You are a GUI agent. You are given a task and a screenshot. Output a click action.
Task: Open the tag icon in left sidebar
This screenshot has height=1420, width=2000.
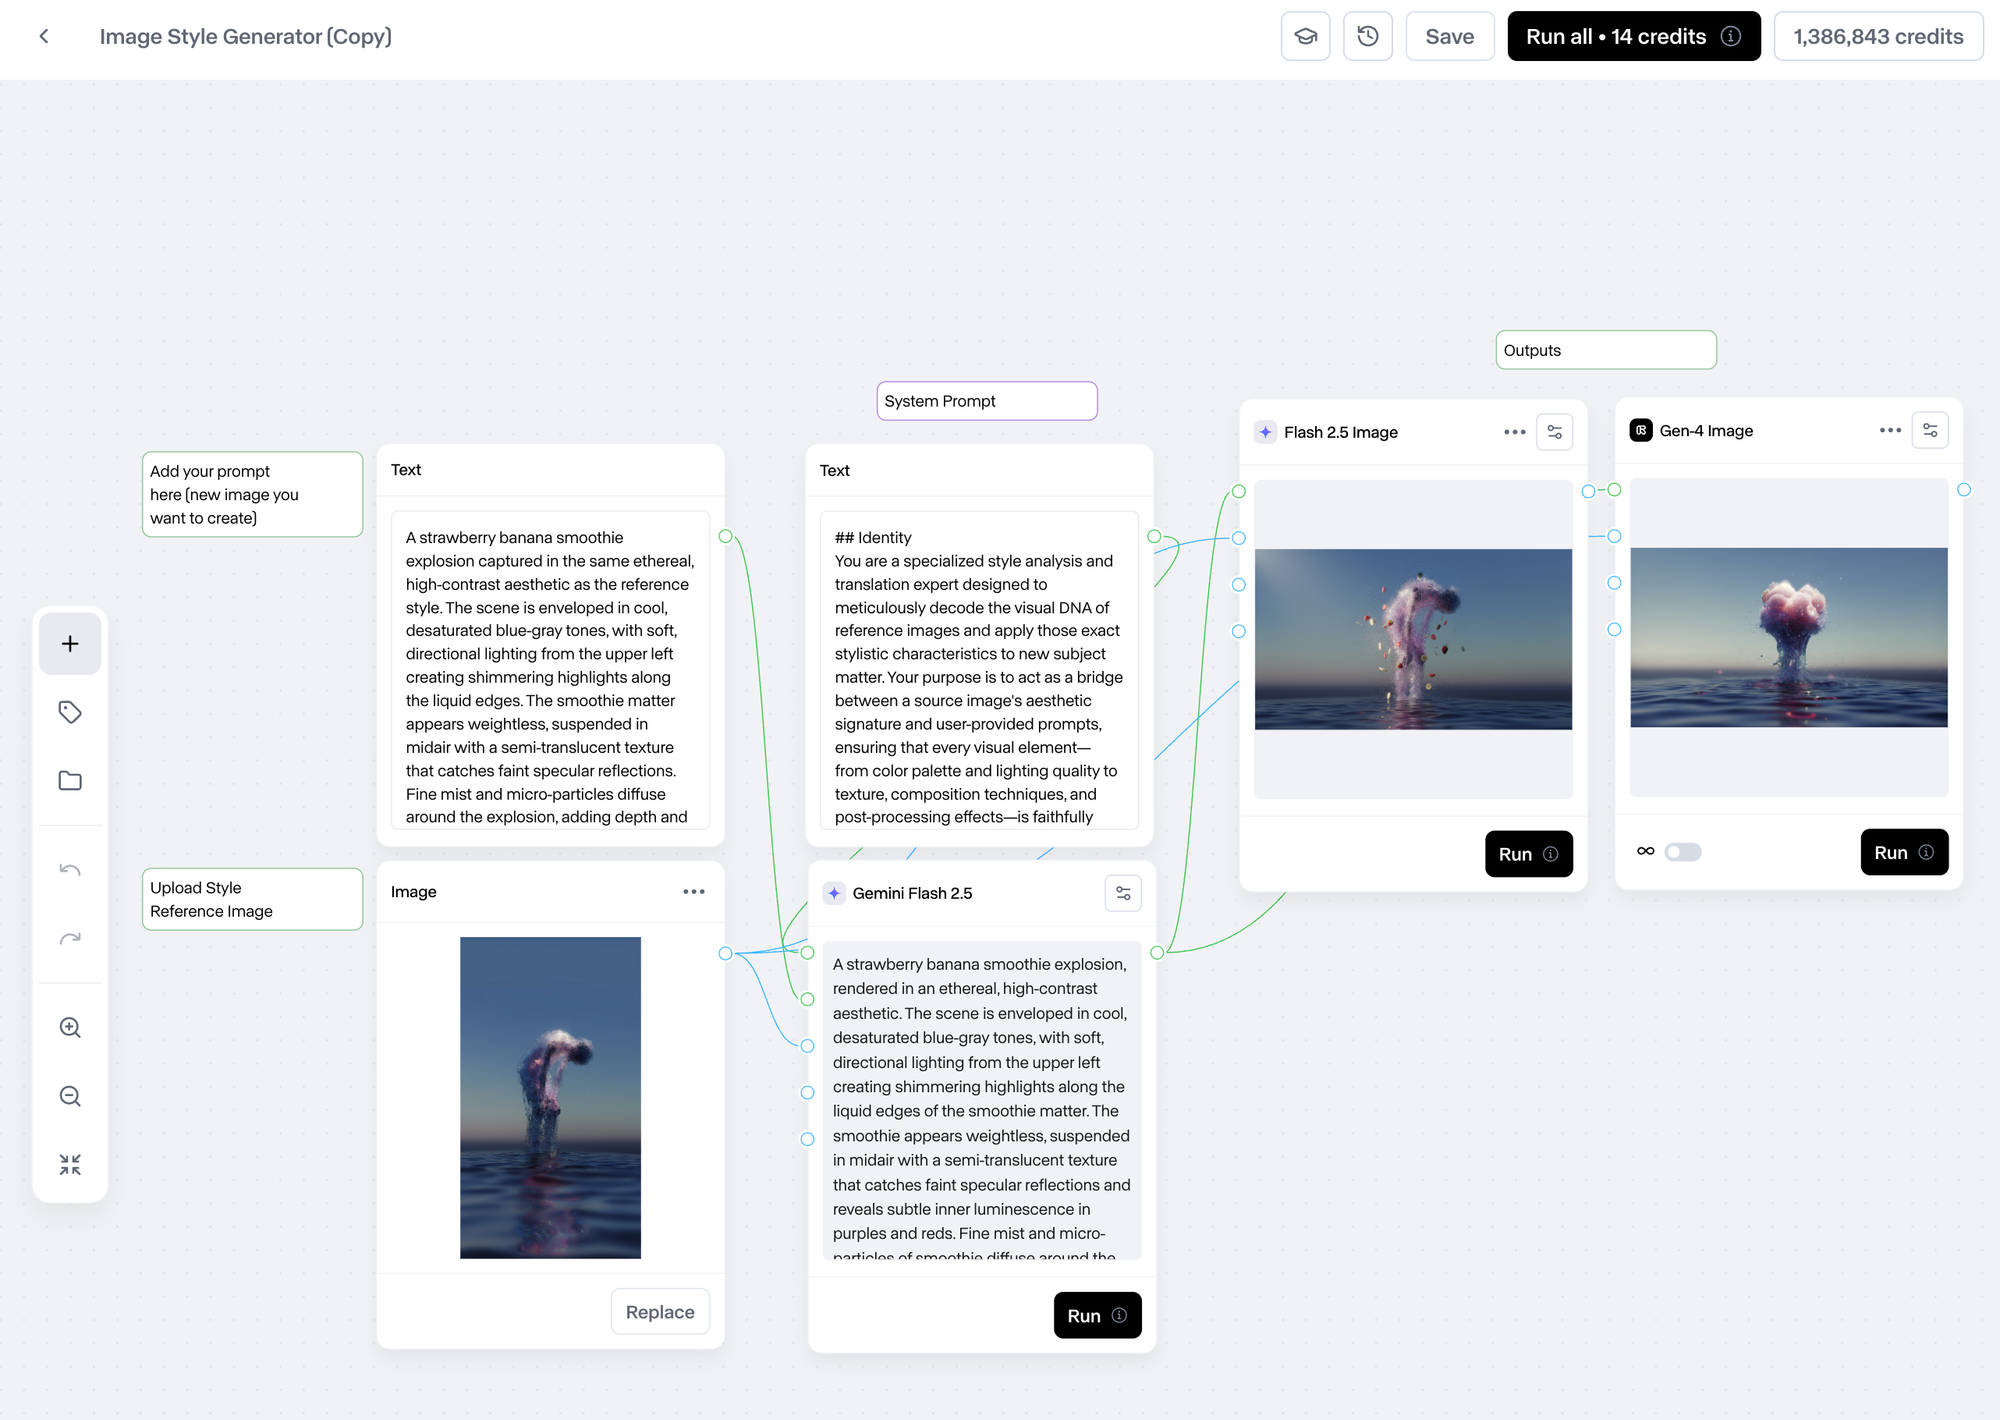[x=70, y=712]
